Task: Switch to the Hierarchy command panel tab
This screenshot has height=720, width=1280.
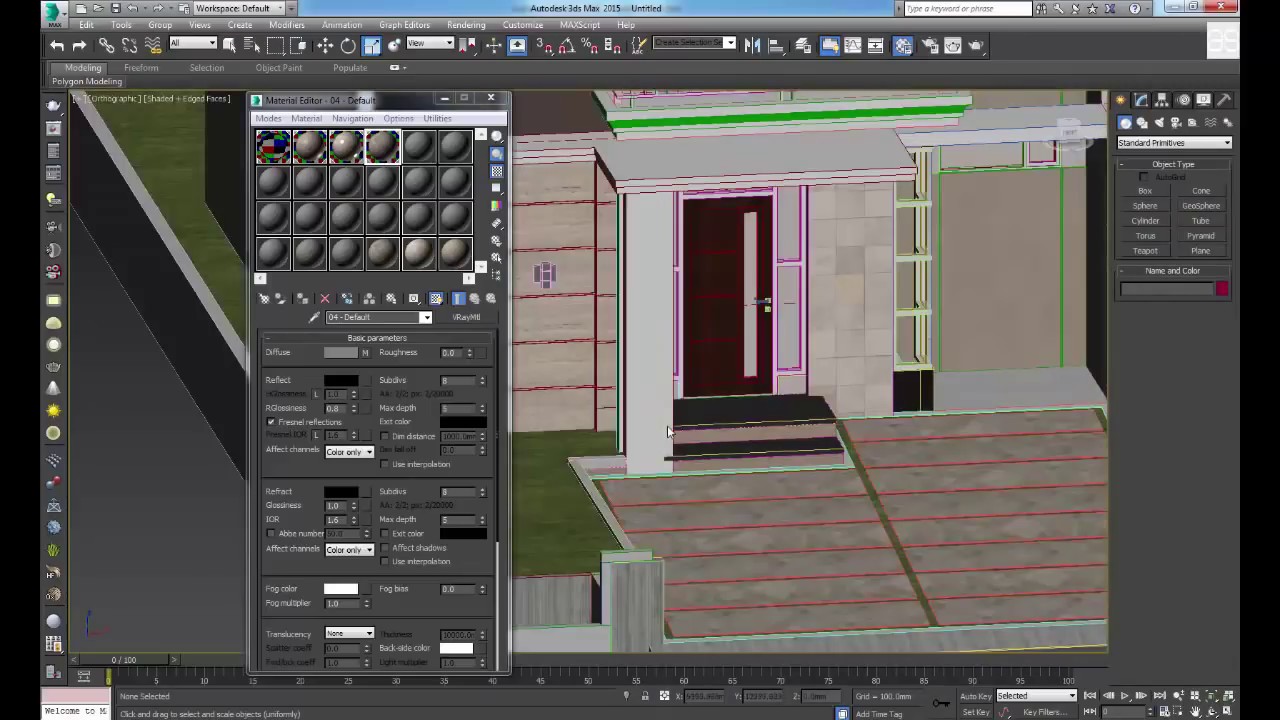Action: pos(1163,100)
